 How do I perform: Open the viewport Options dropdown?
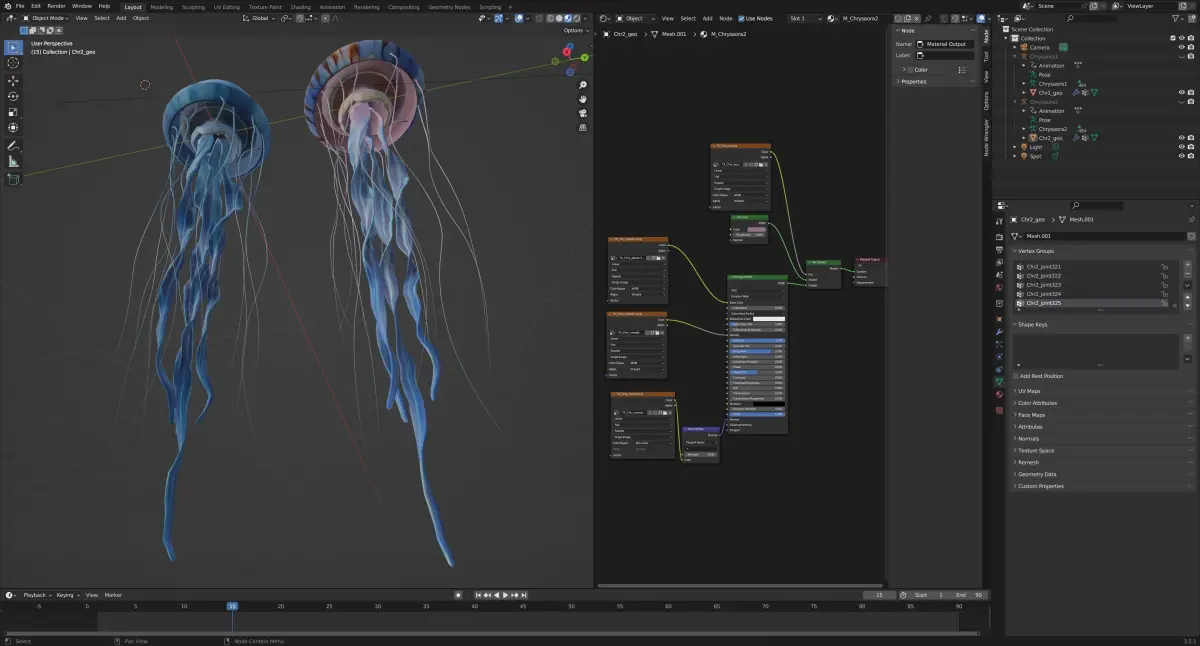tap(575, 30)
